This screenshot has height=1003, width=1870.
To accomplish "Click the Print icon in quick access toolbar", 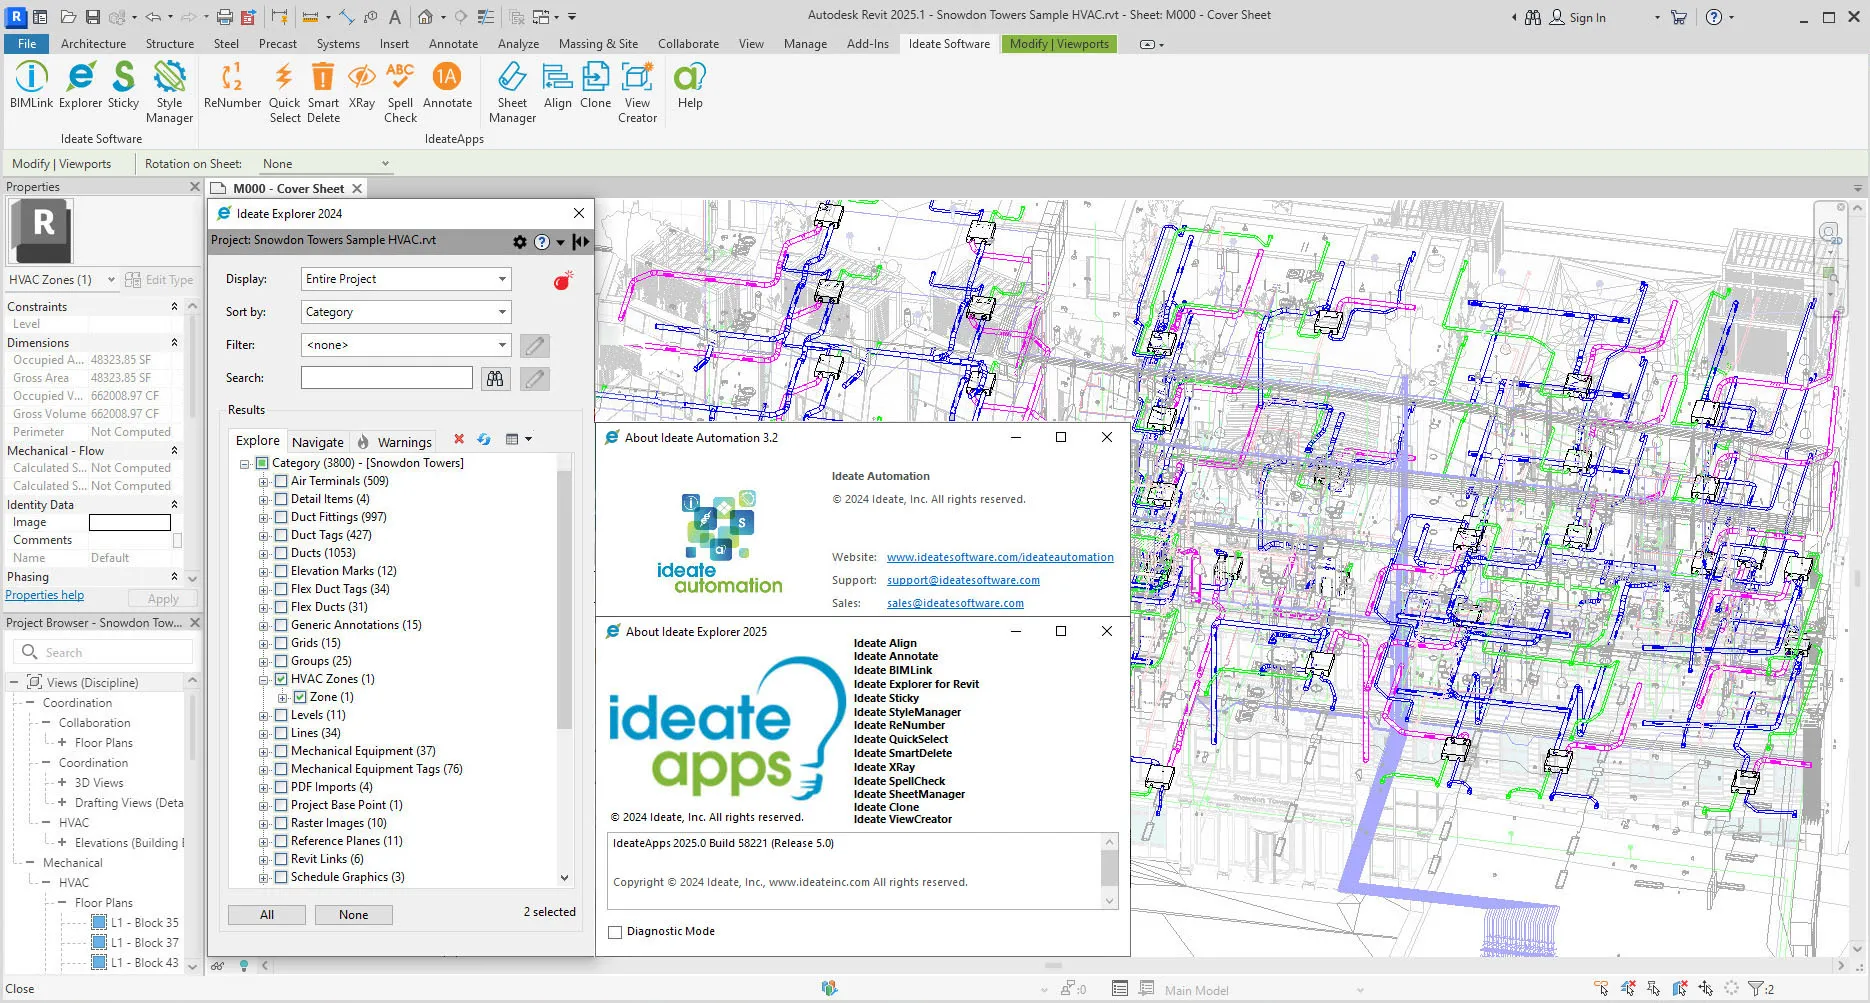I will tap(225, 17).
